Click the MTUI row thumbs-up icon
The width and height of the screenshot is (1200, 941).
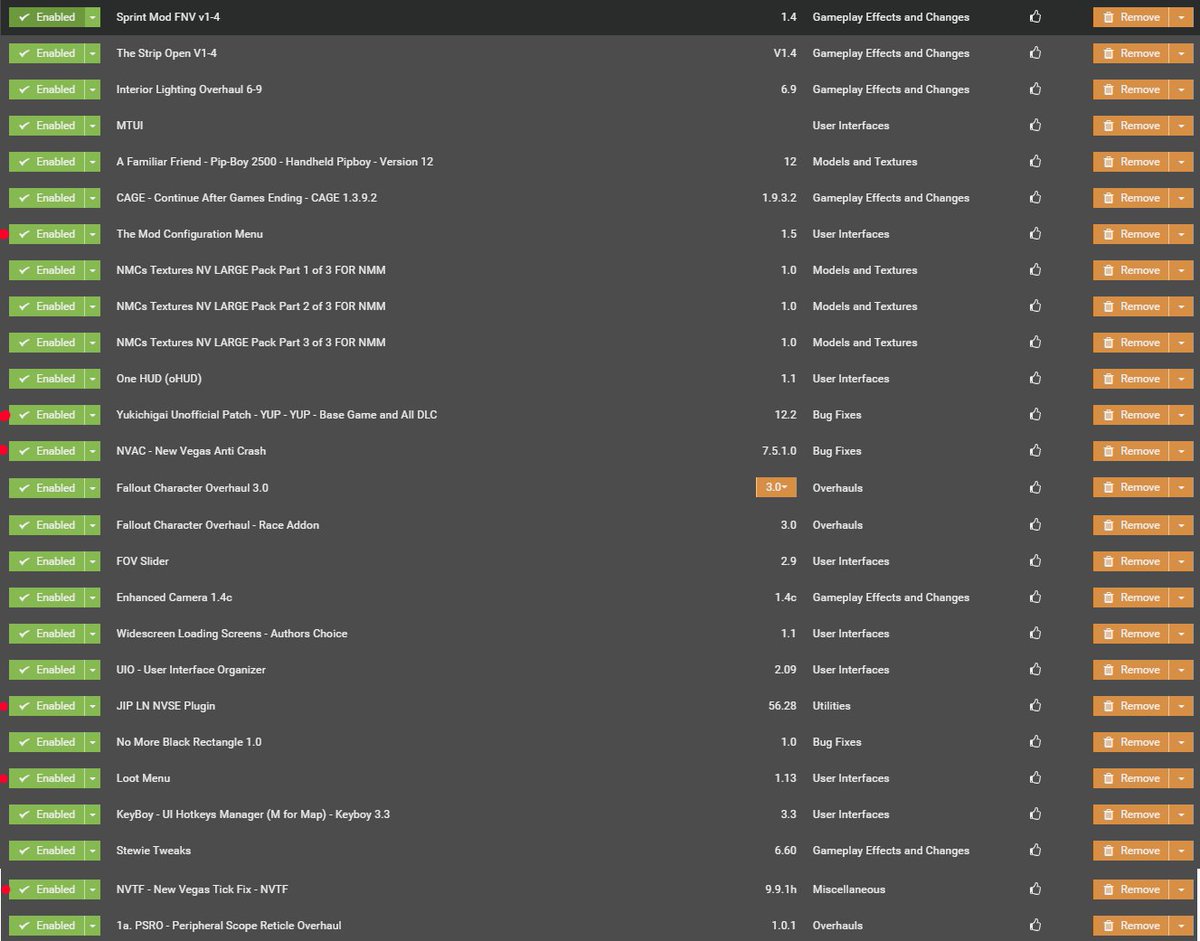click(1035, 125)
